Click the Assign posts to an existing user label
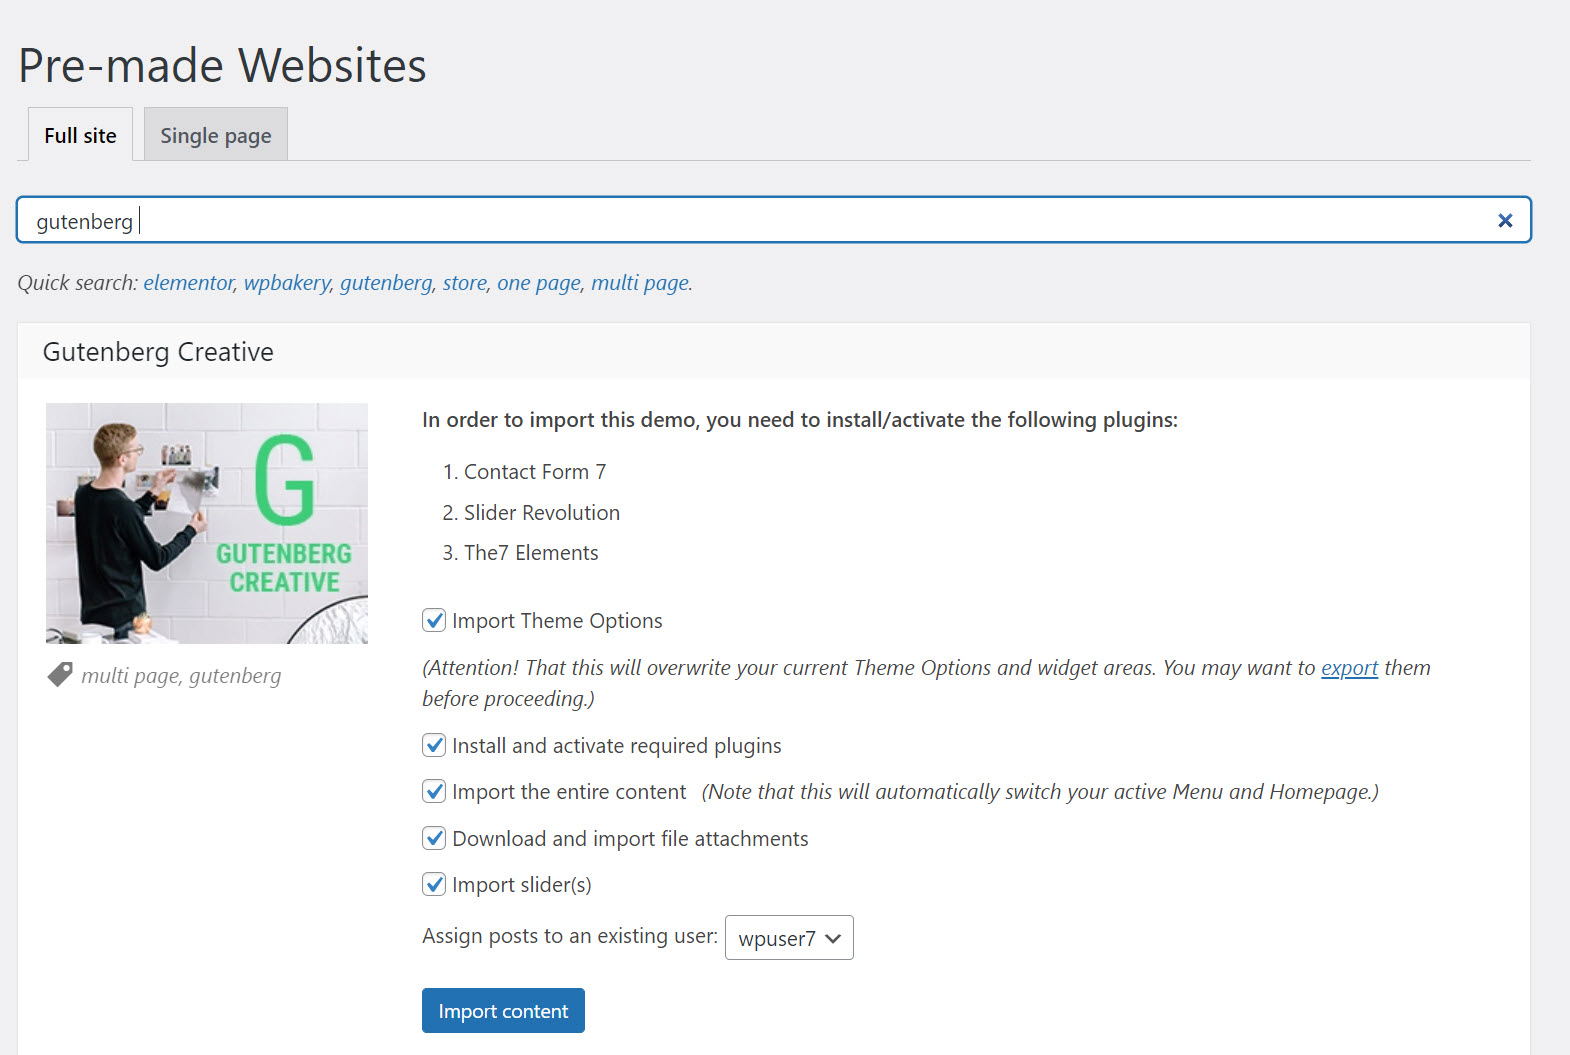Image resolution: width=1570 pixels, height=1055 pixels. (570, 936)
